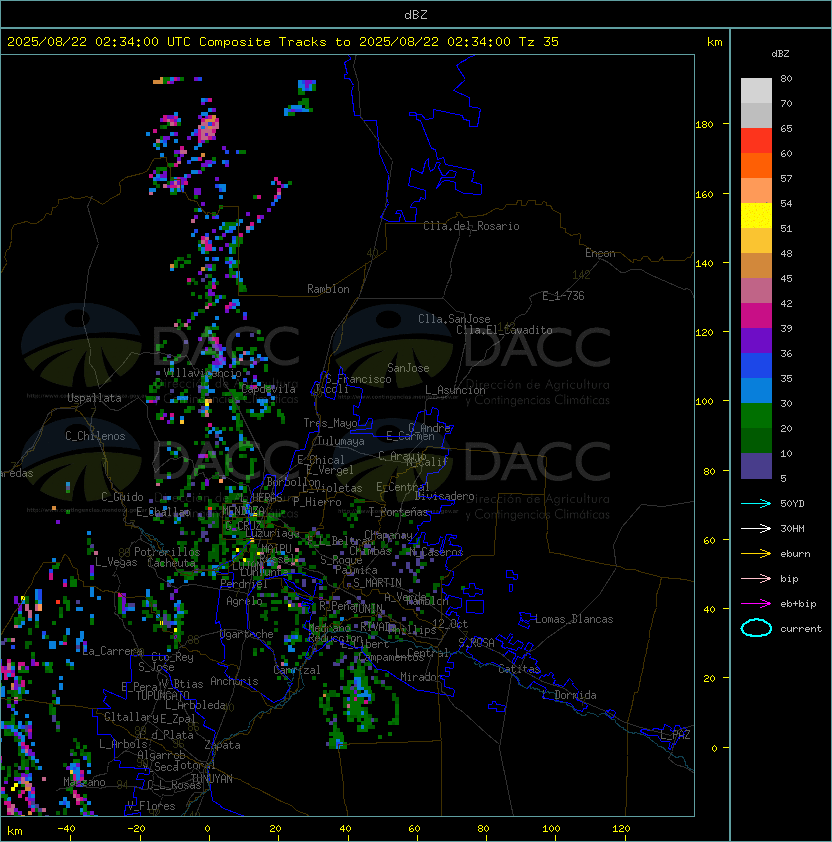Click the purple swatch between 39 and 36

click(756, 340)
